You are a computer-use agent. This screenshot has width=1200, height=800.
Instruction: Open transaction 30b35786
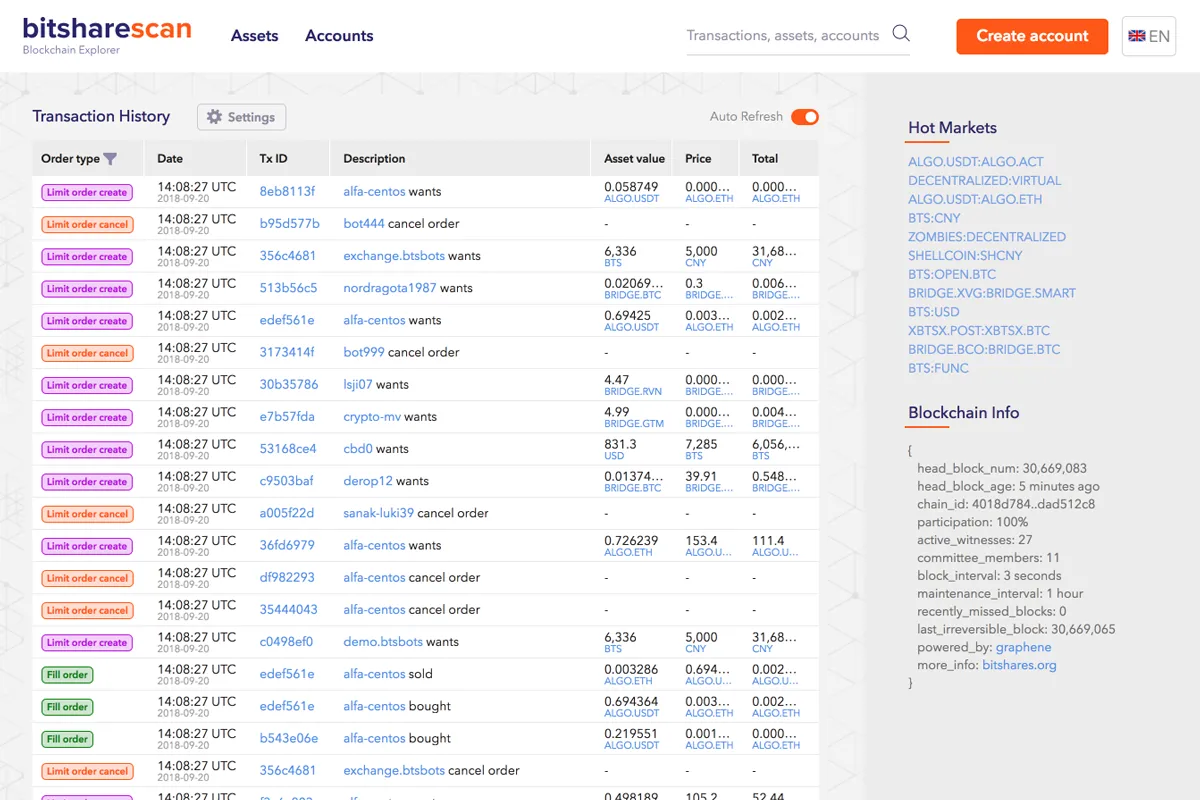[x=289, y=384]
